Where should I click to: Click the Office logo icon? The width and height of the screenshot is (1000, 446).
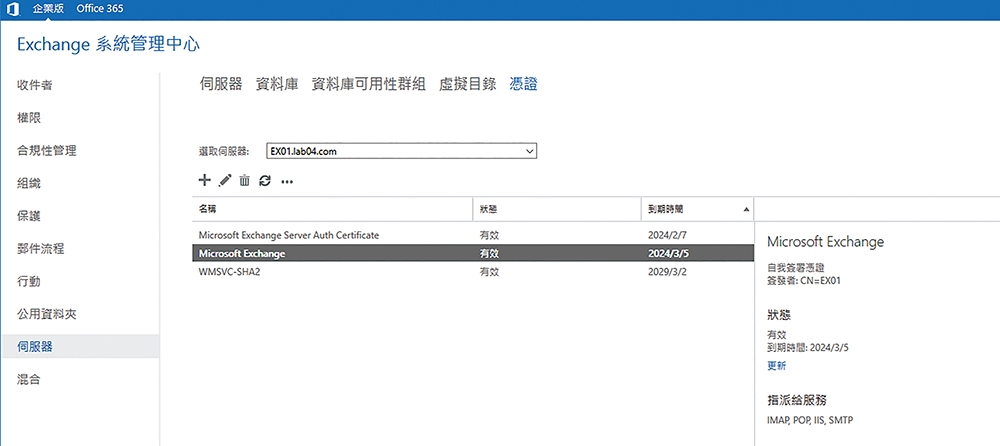coord(12,9)
